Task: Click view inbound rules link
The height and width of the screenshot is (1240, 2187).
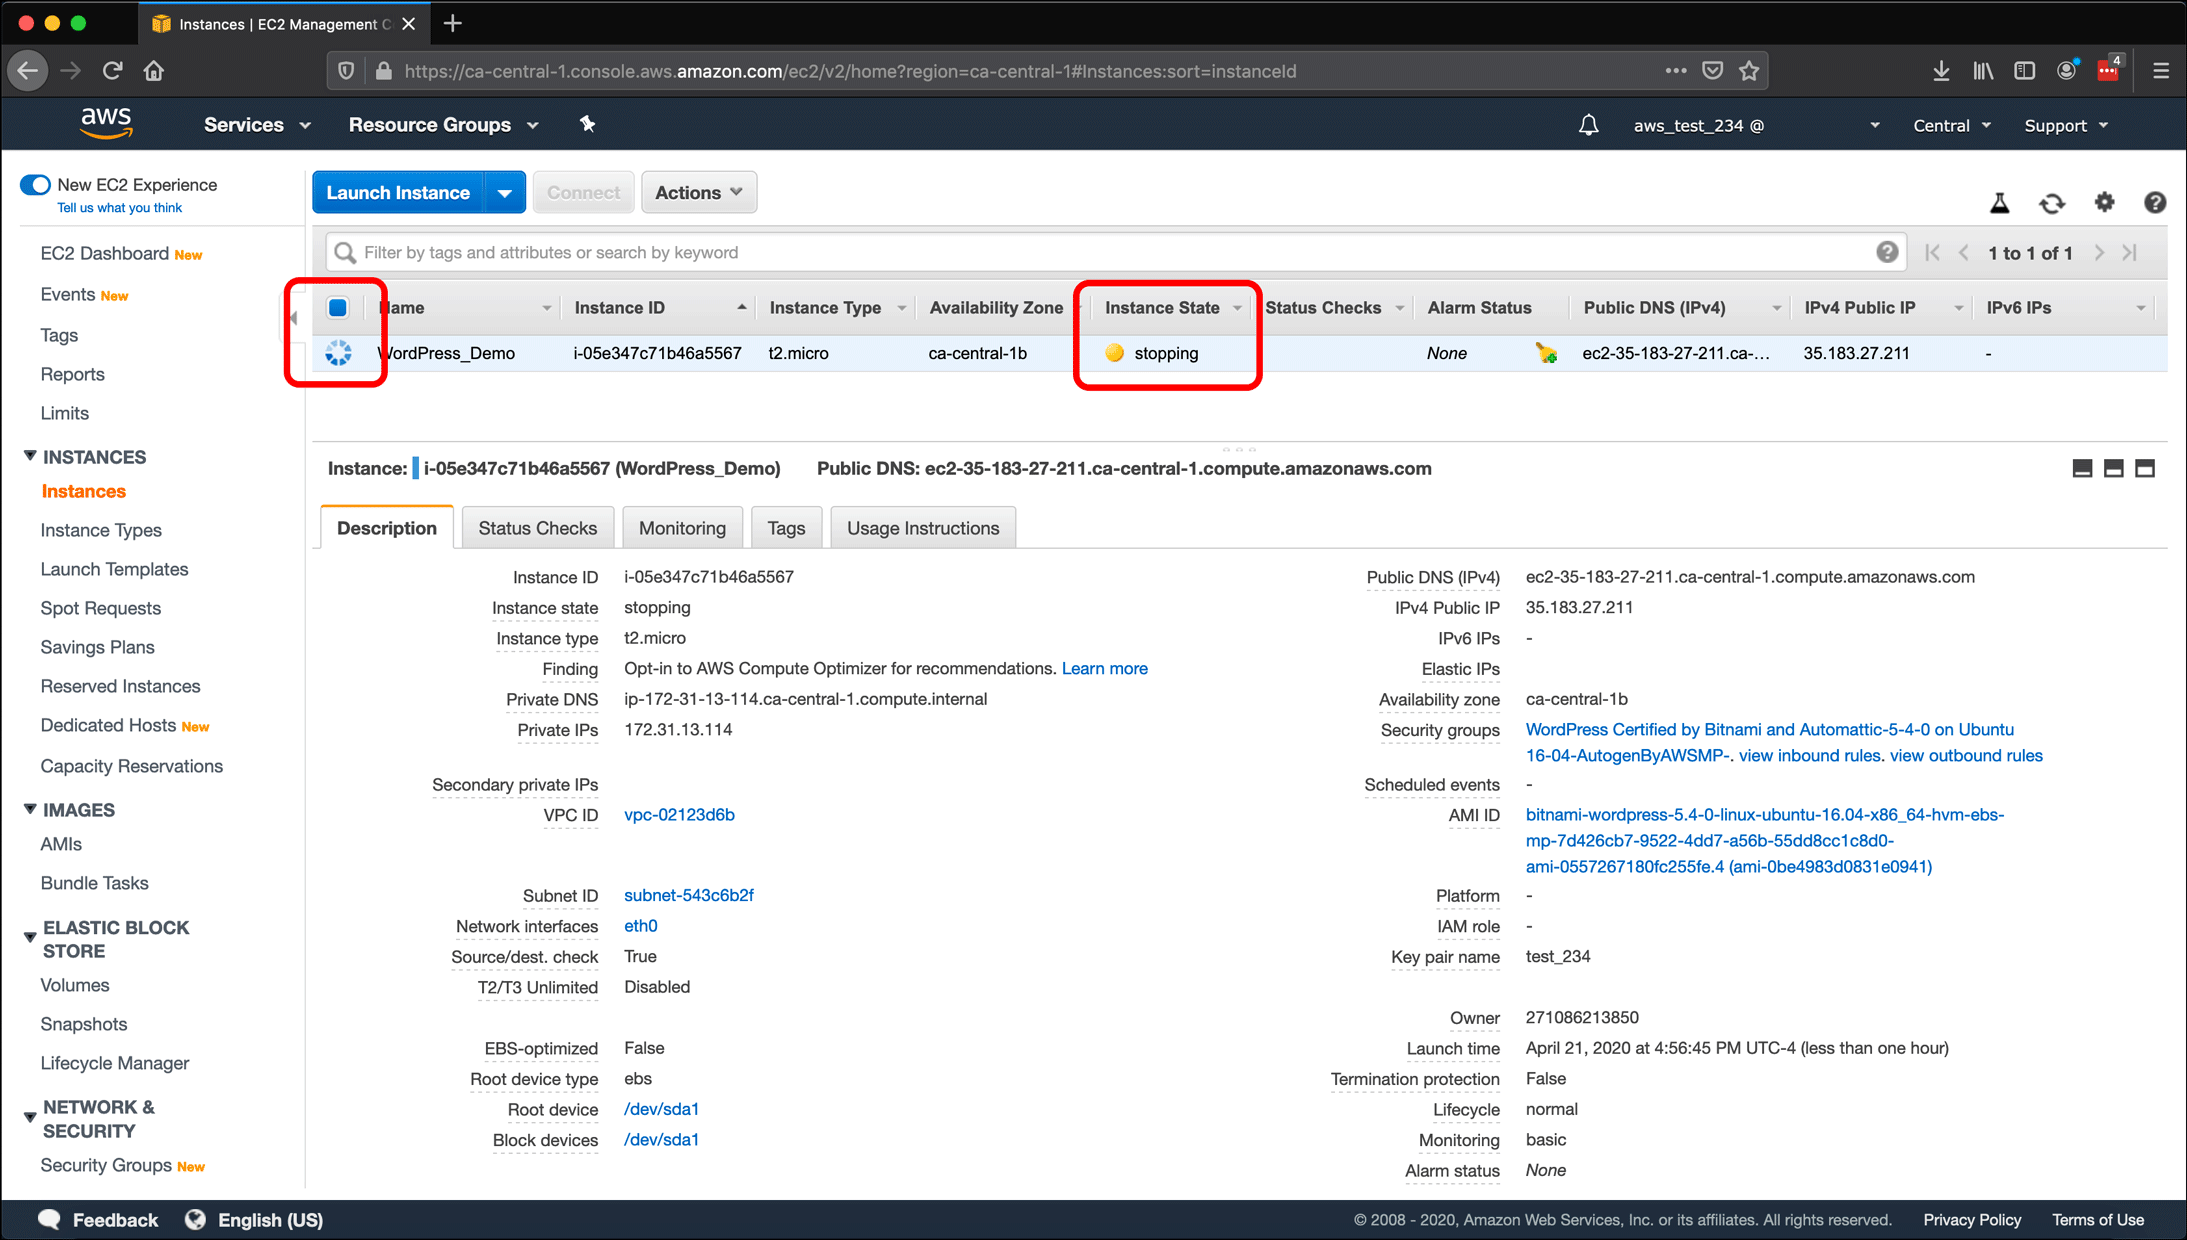Action: pyautogui.click(x=1809, y=755)
